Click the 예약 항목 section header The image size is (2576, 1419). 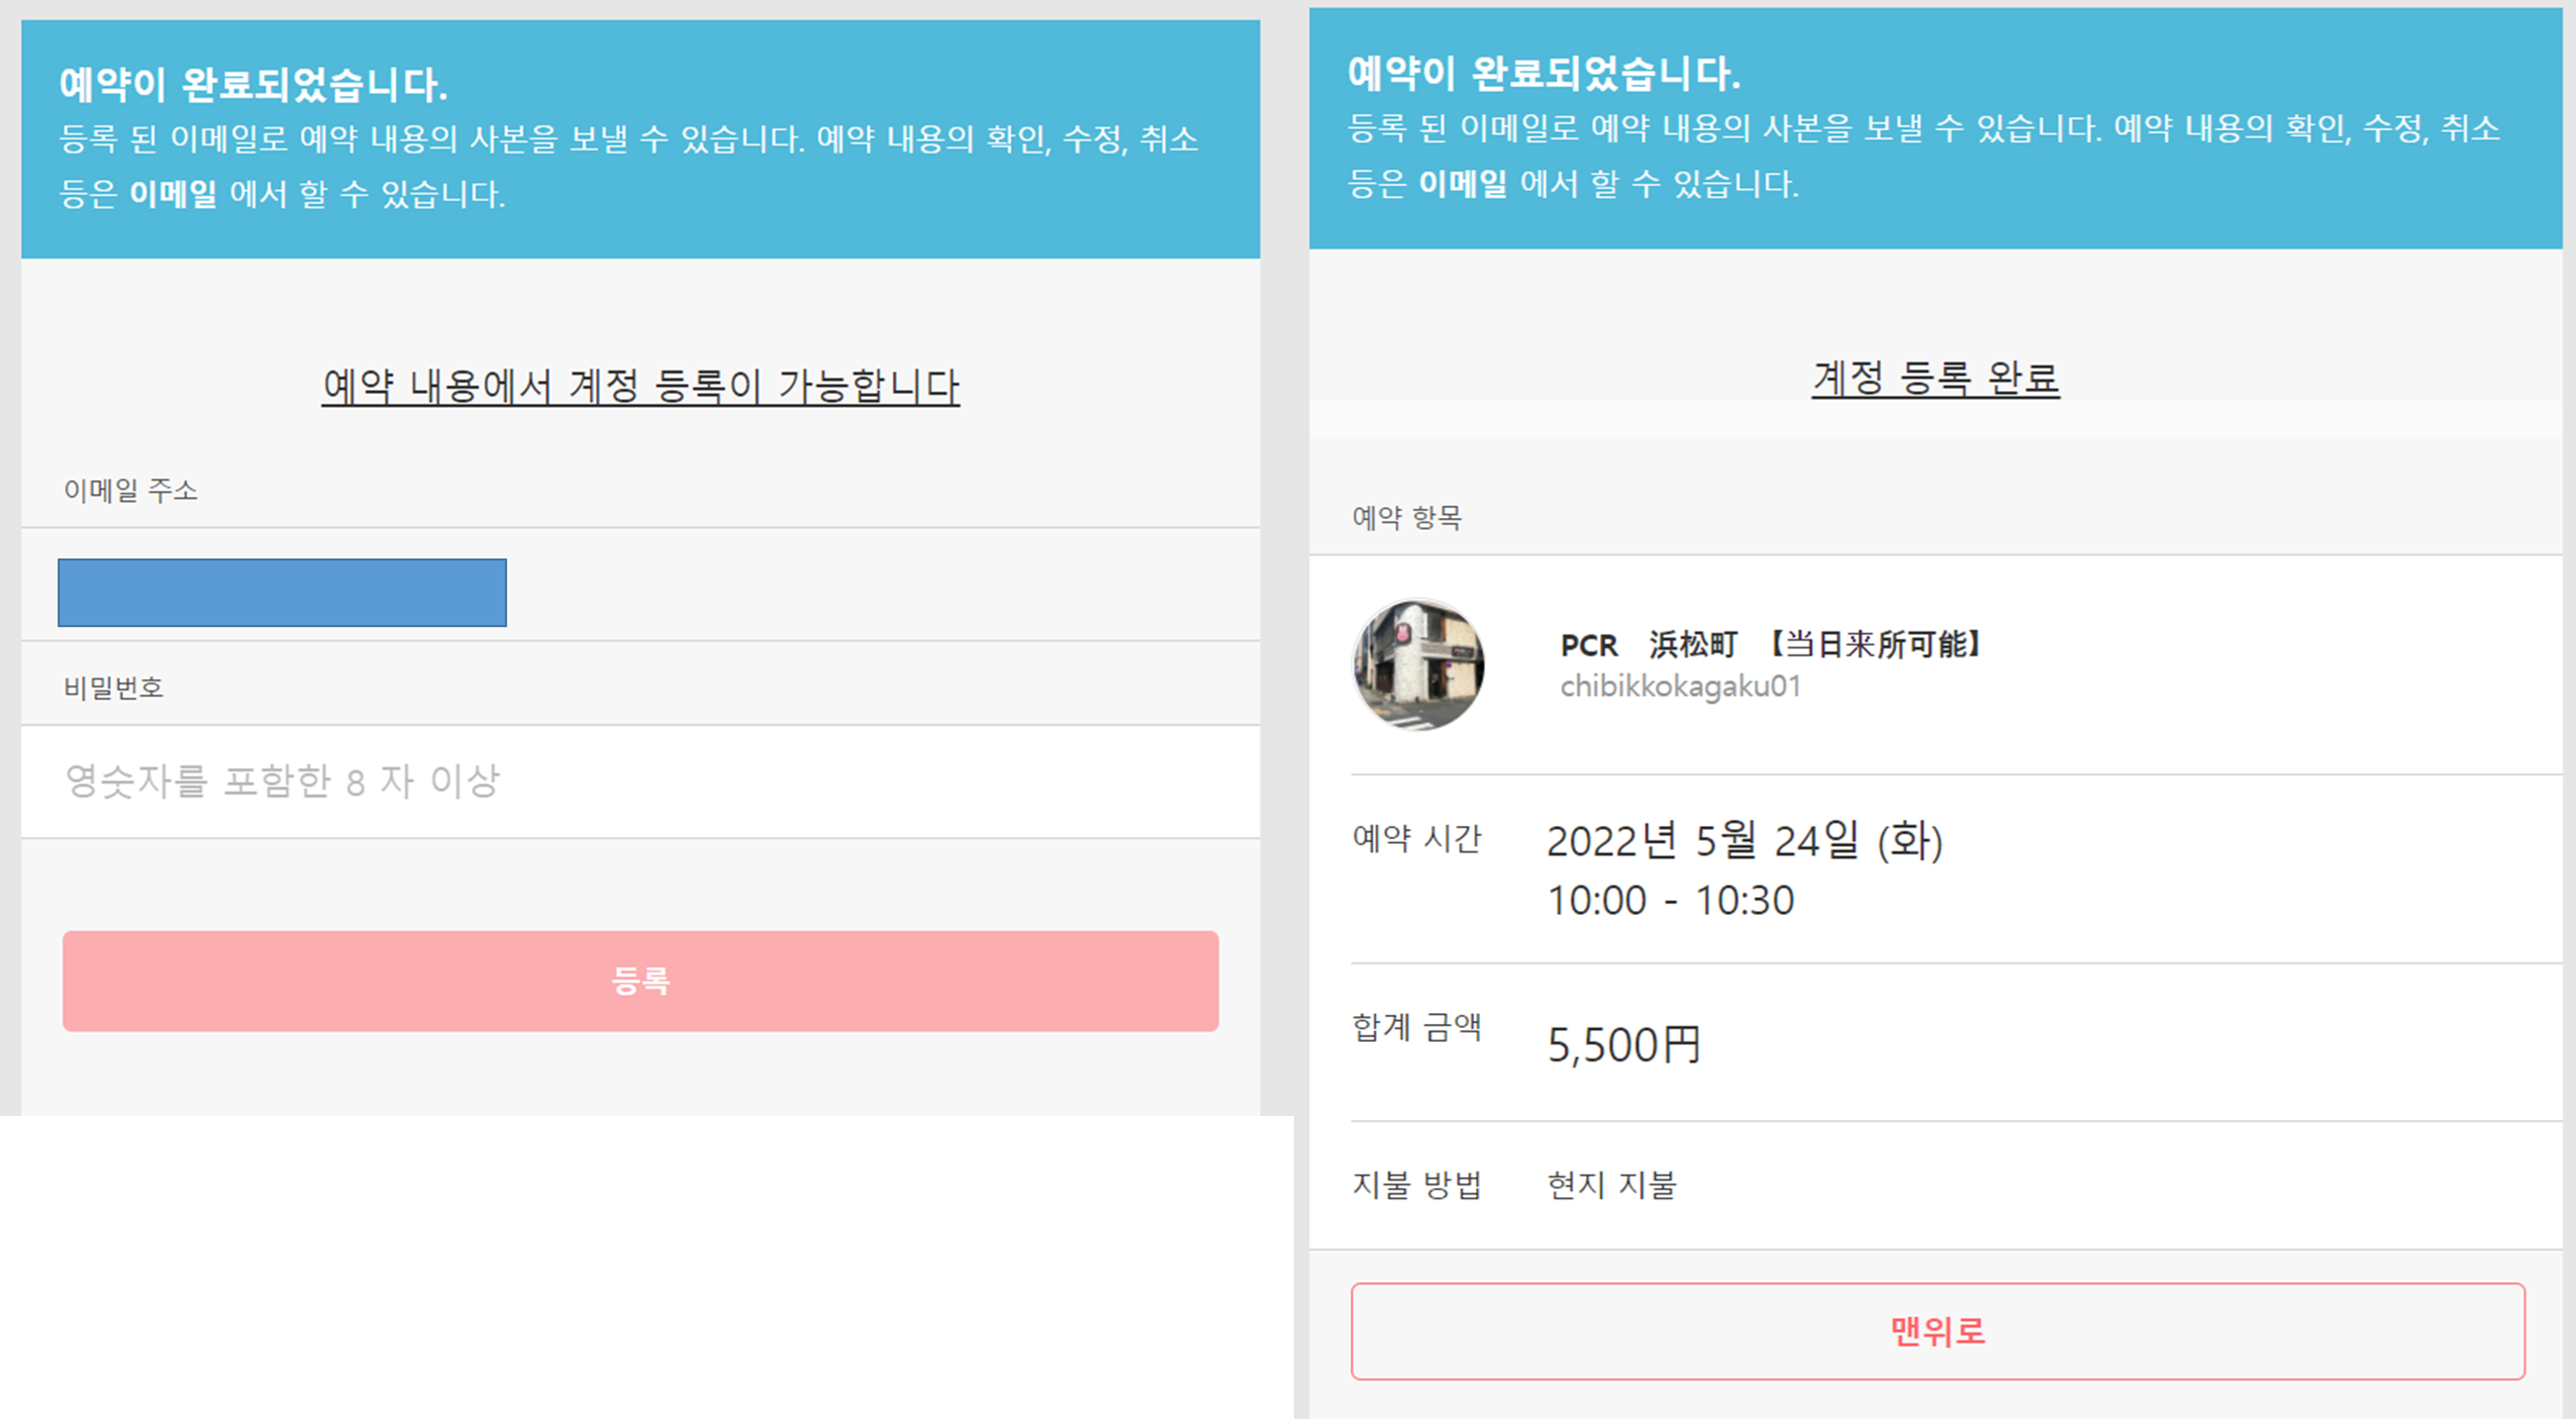[x=1406, y=517]
